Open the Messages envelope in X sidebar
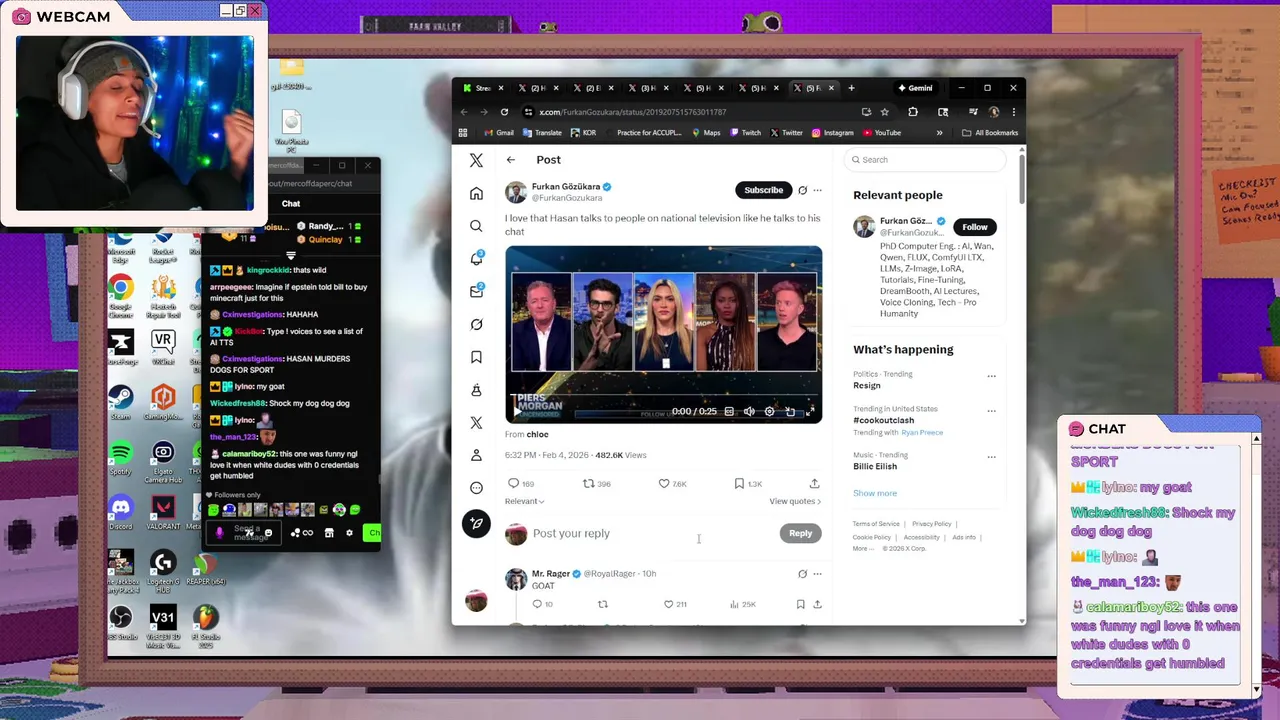 tap(476, 292)
